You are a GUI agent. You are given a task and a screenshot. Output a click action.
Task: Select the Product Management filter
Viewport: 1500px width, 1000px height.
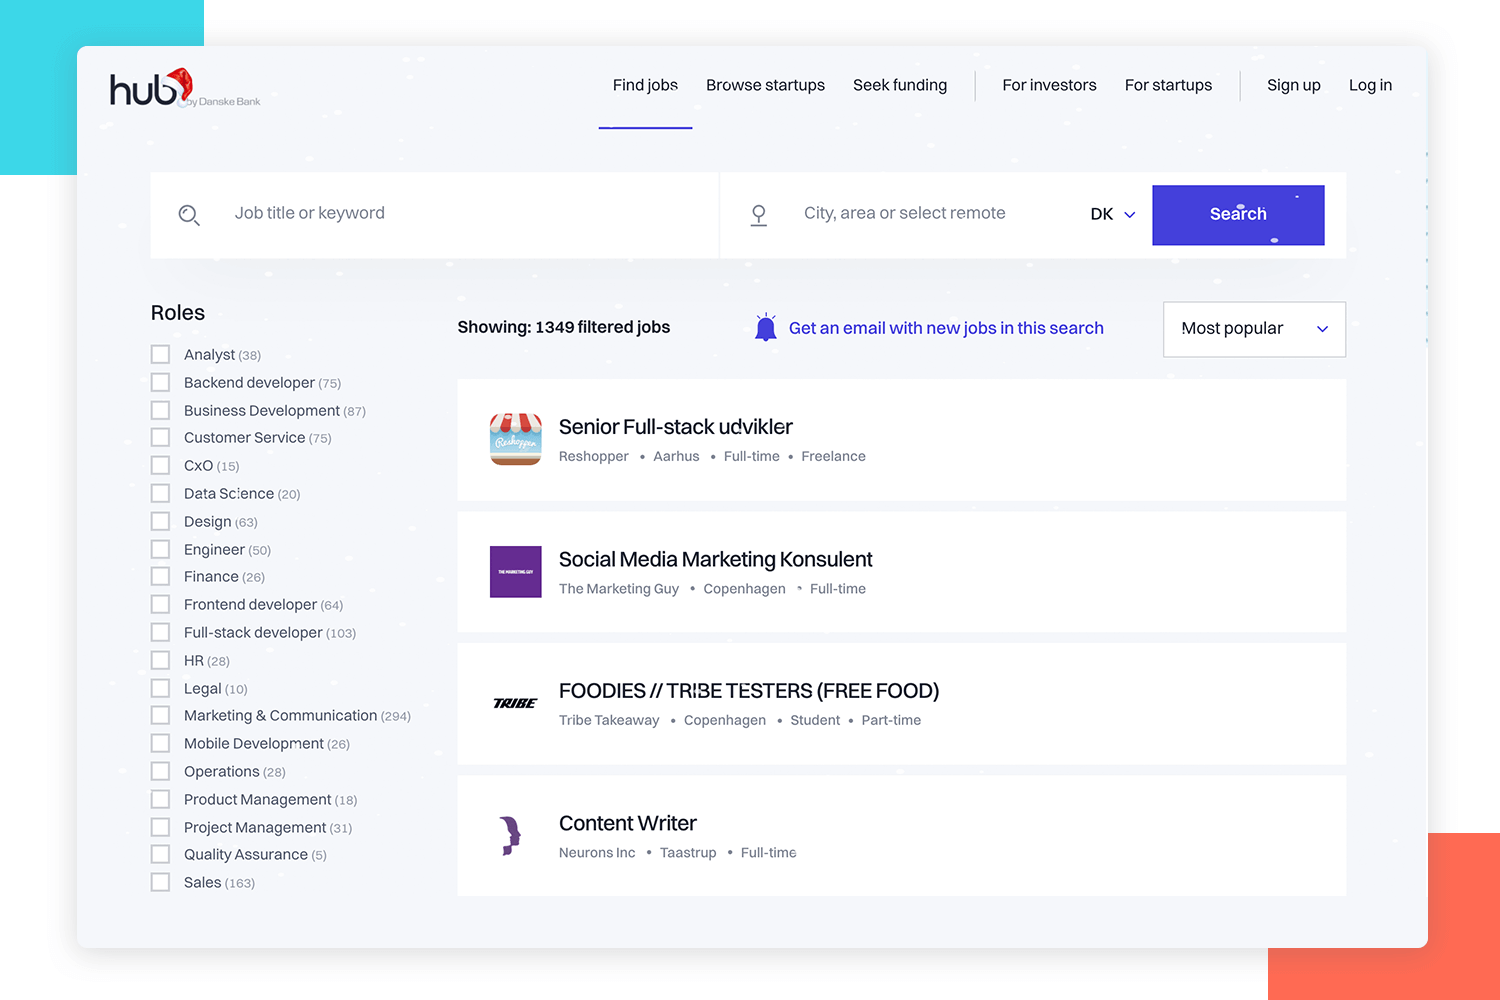pos(160,799)
